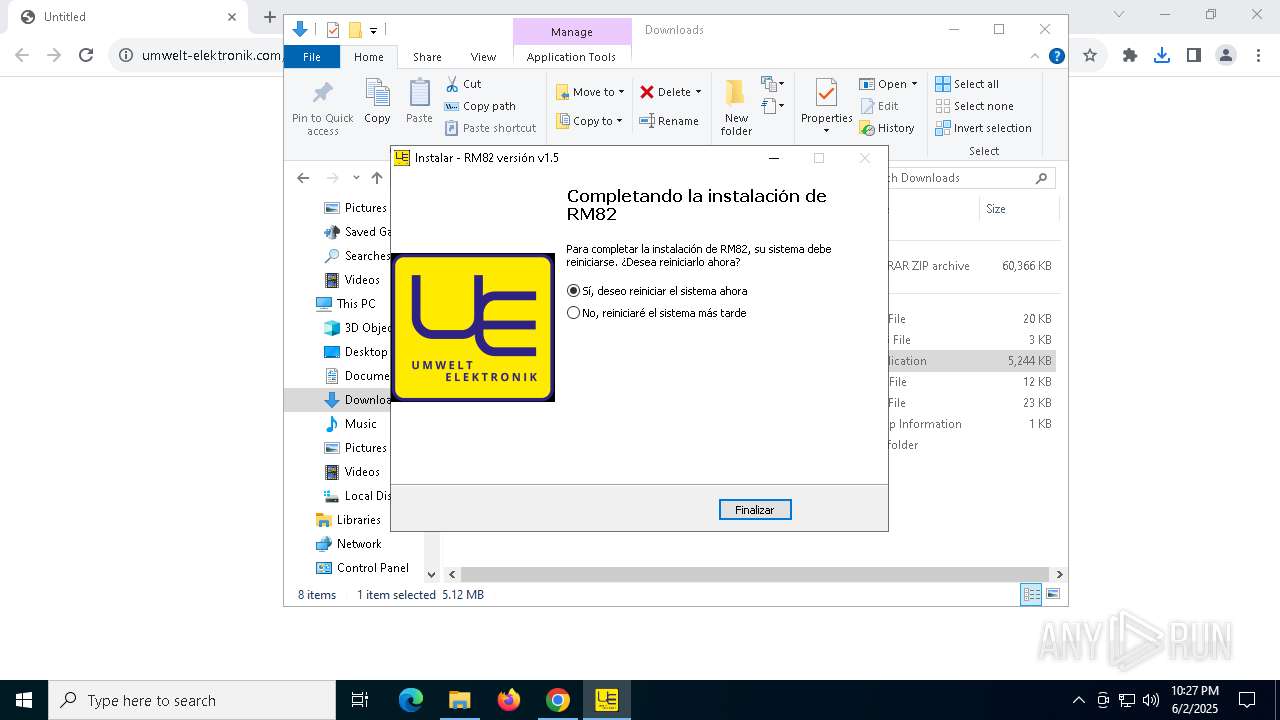Click the Properties icon
Image resolution: width=1280 pixels, height=720 pixels.
826,94
